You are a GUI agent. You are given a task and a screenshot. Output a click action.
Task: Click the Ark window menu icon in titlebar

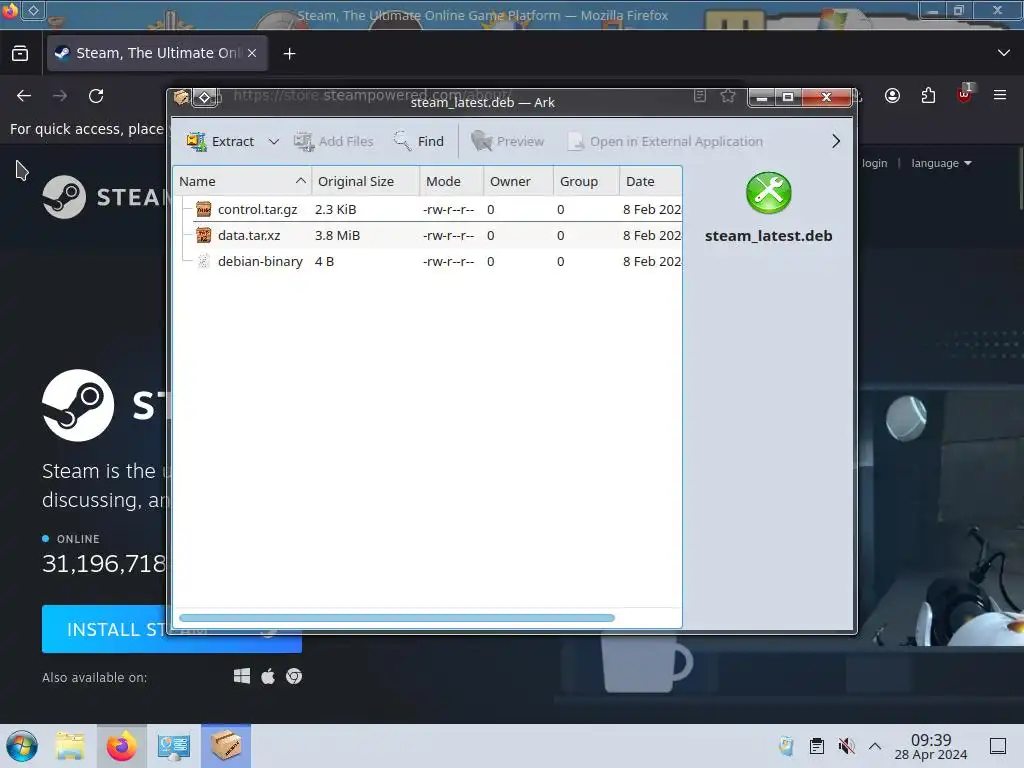pyautogui.click(x=181, y=98)
